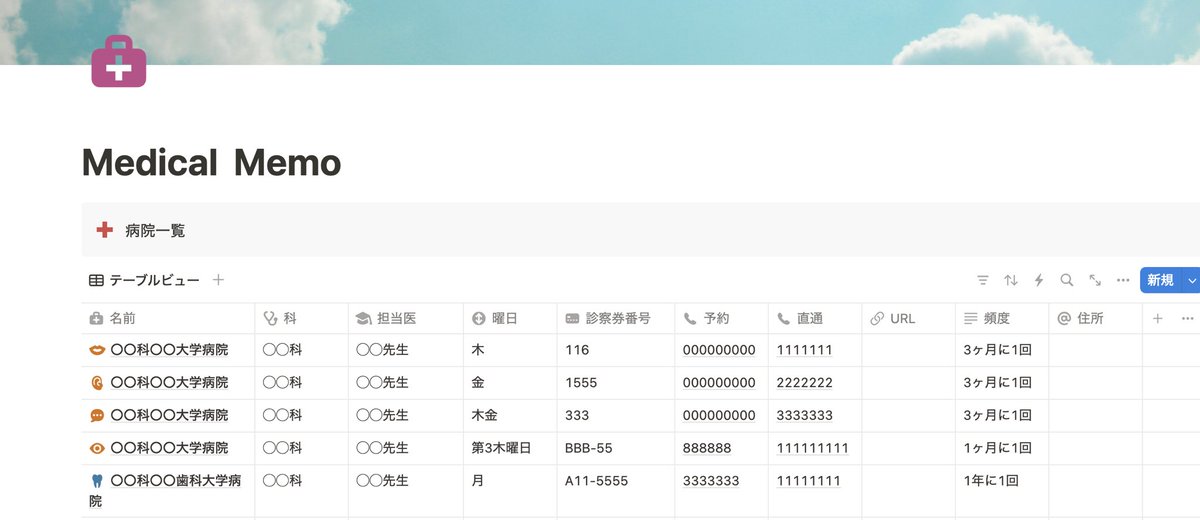Click the 病院一覧 heading text

pyautogui.click(x=155, y=230)
